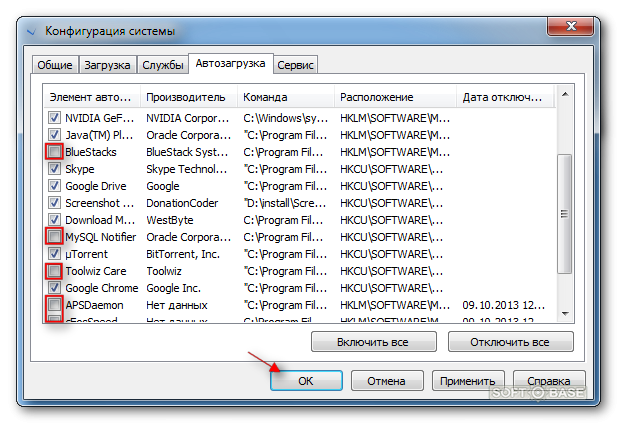Click the title bar system icon

click(x=32, y=31)
